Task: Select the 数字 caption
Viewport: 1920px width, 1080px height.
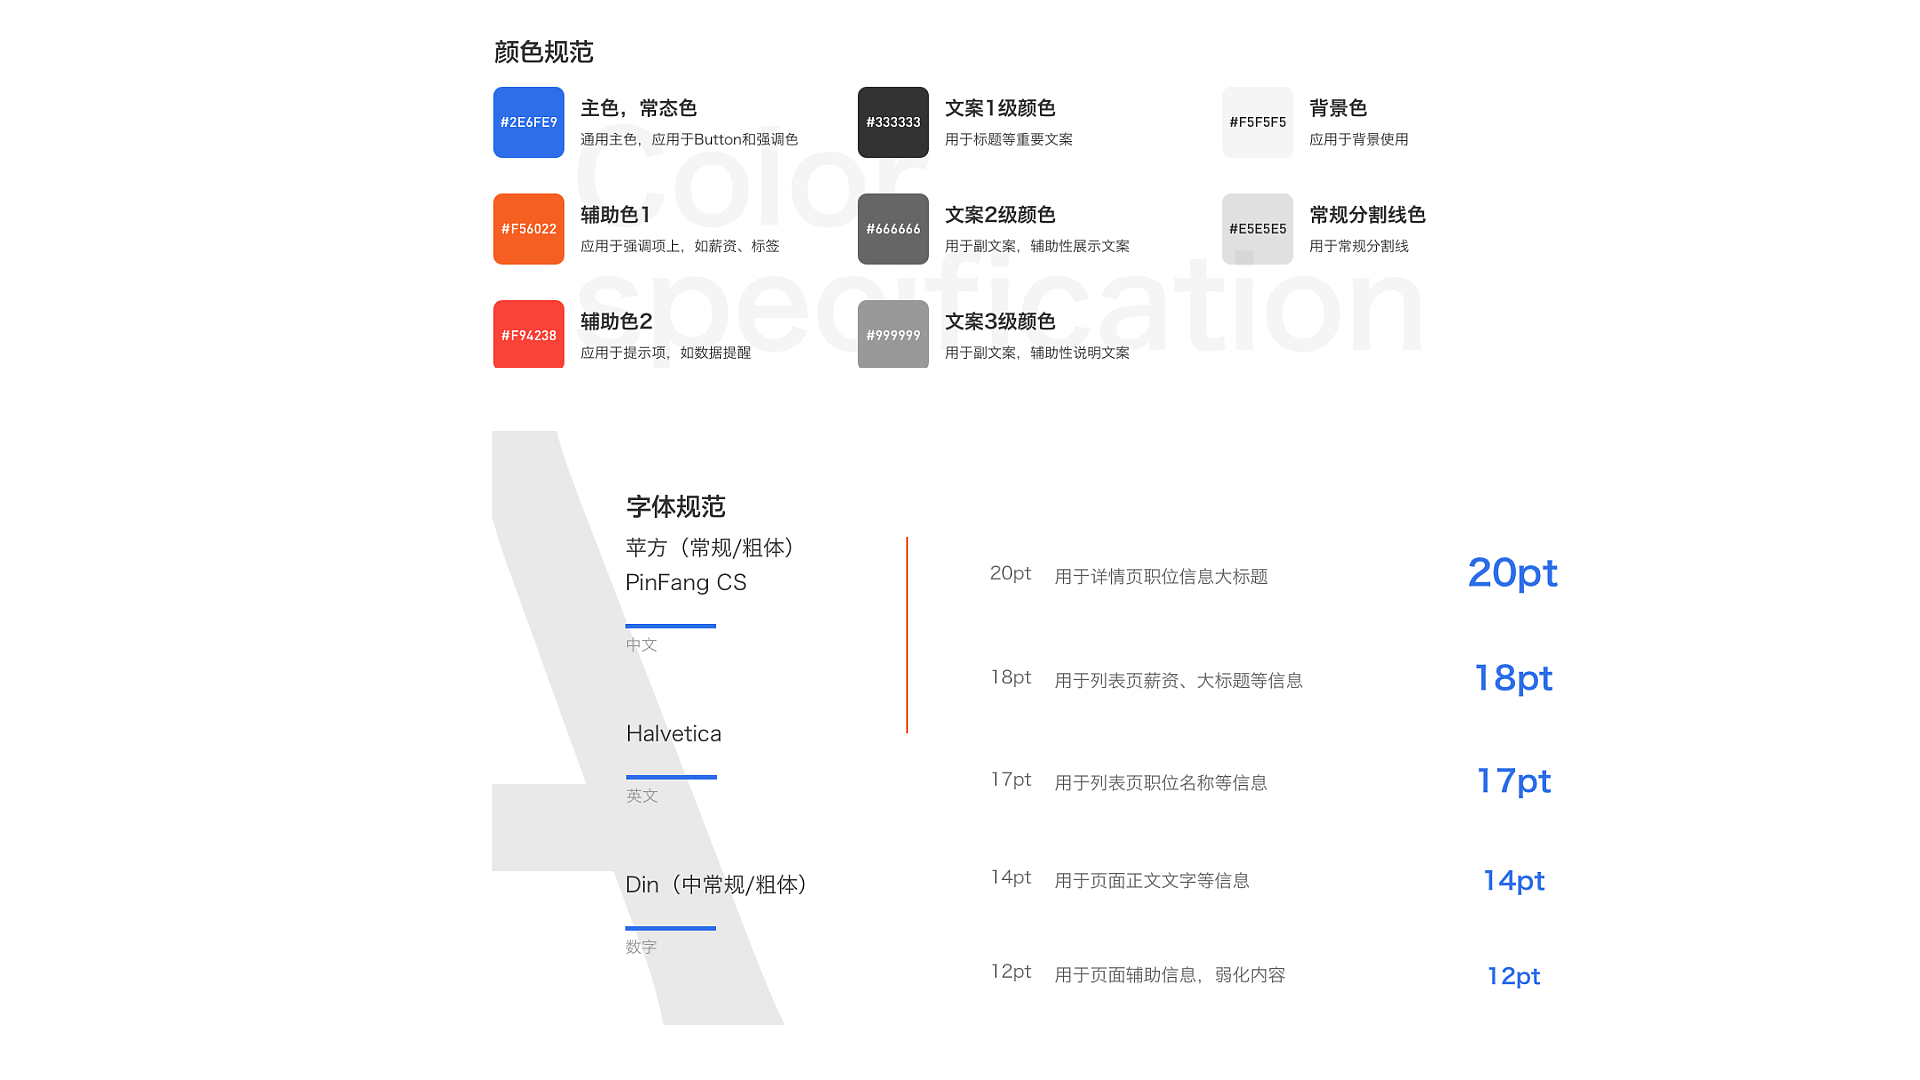Action: [641, 947]
